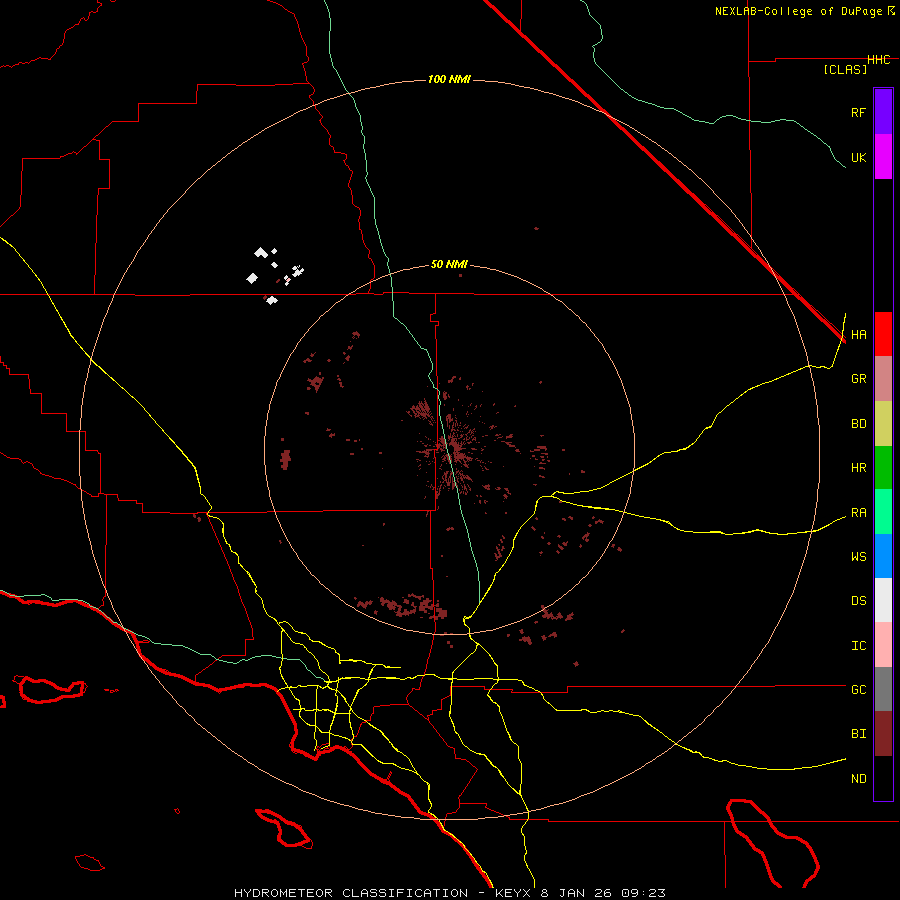
Task: Click the purple RF color swatch
Action: pos(883,112)
